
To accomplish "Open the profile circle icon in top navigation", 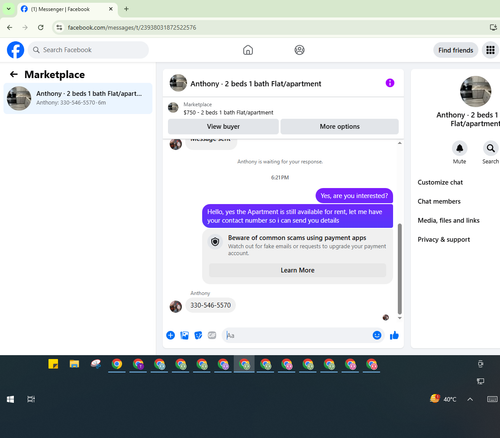I will click(299, 50).
